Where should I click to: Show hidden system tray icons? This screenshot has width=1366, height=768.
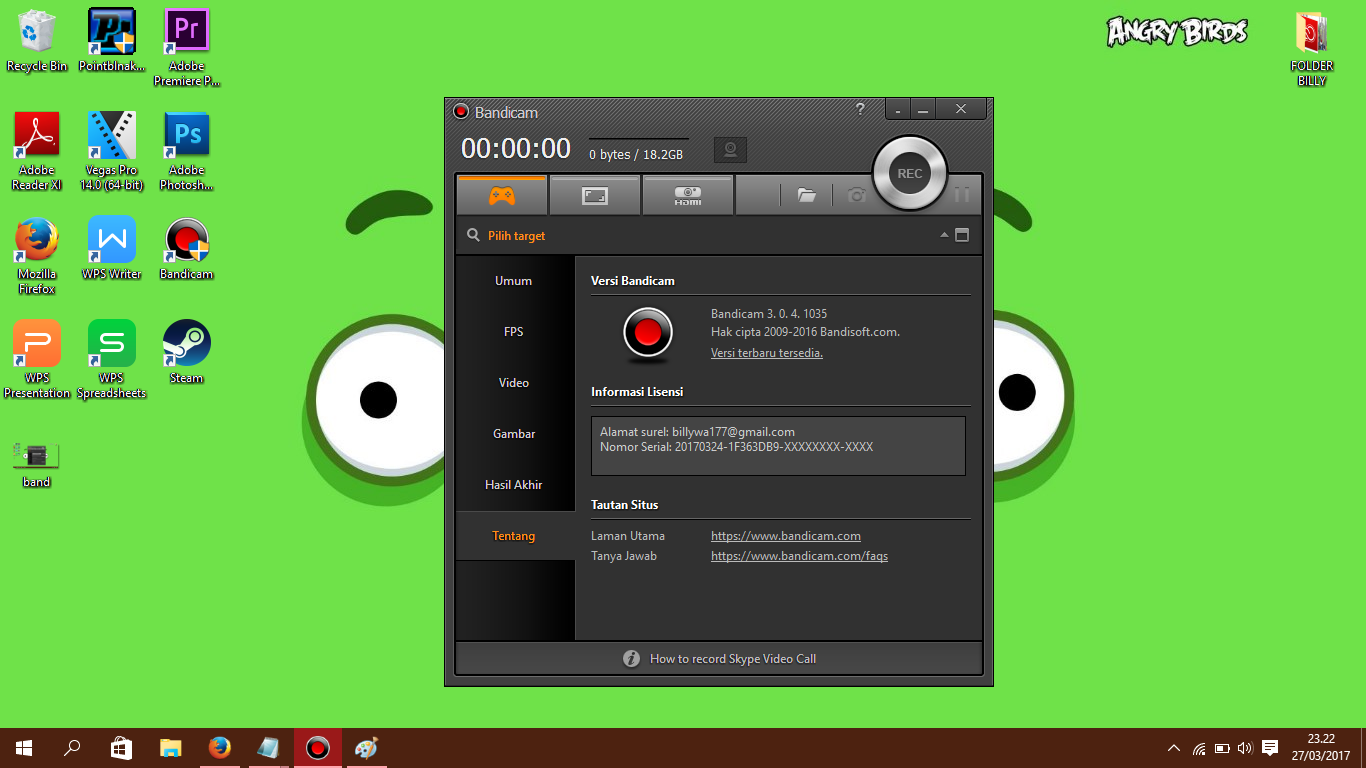point(1174,748)
